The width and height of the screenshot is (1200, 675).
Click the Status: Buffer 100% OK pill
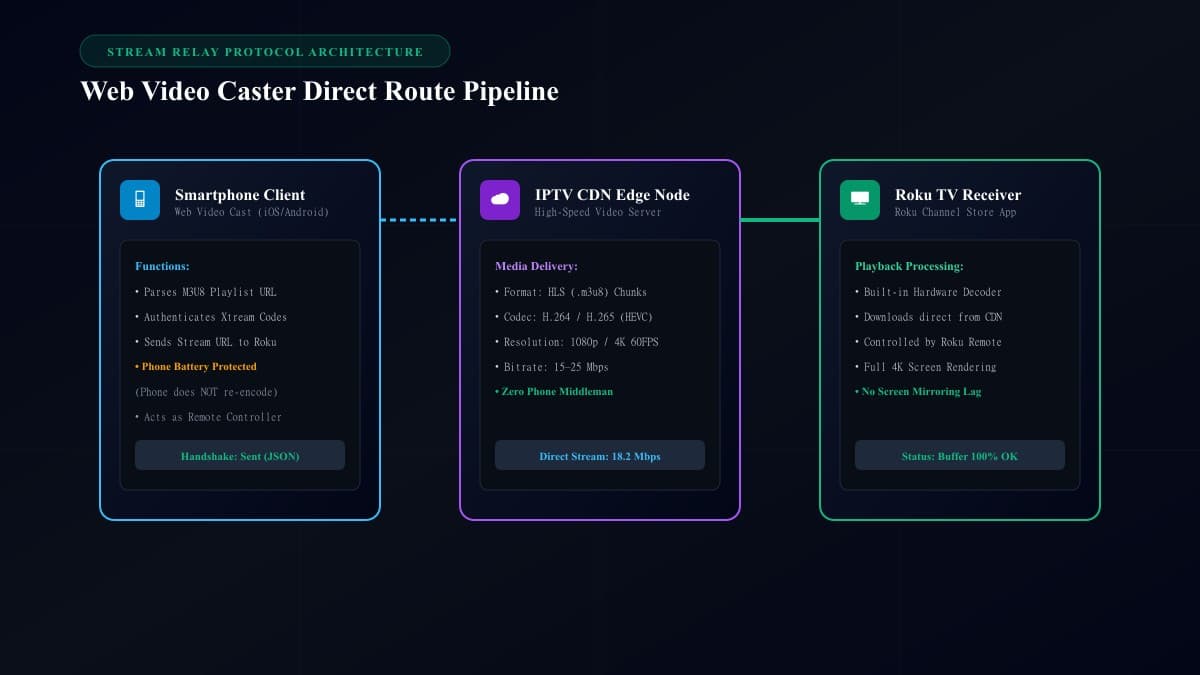tap(960, 455)
